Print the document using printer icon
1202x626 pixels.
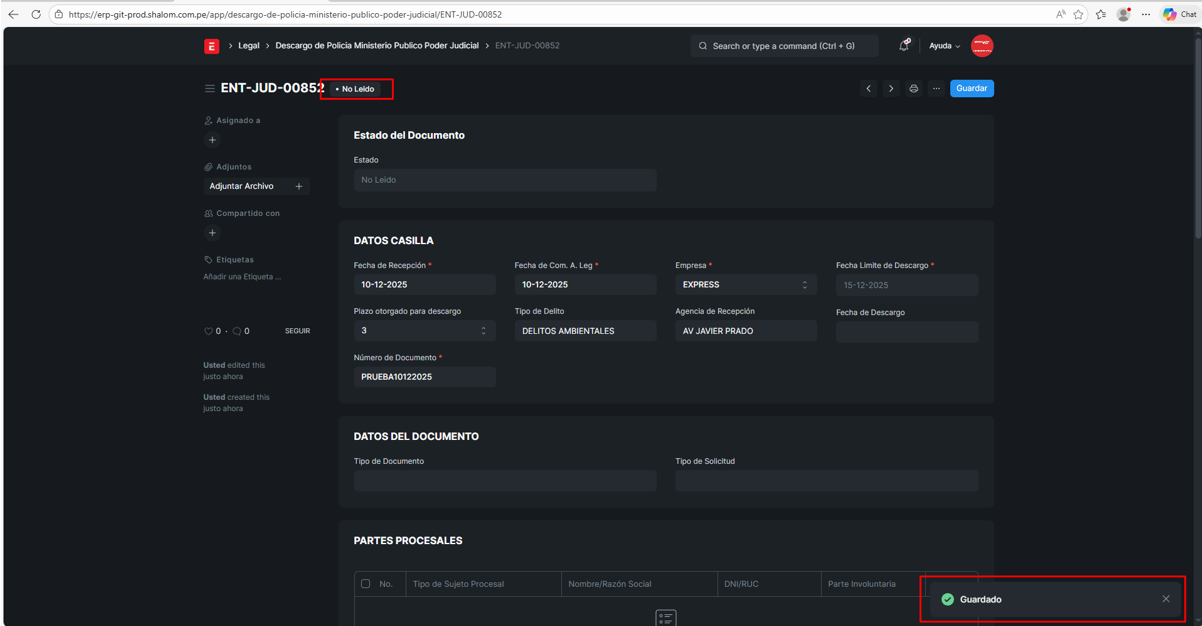914,89
